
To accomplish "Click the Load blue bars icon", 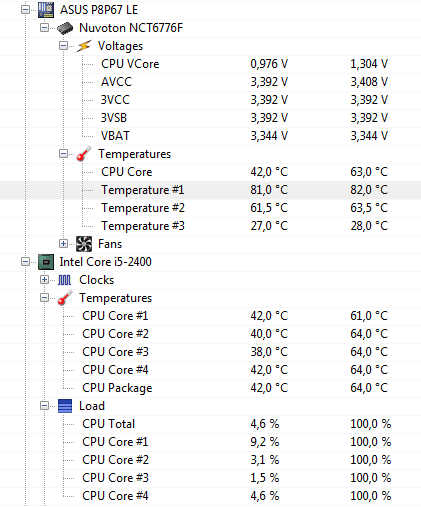I will [x=65, y=406].
